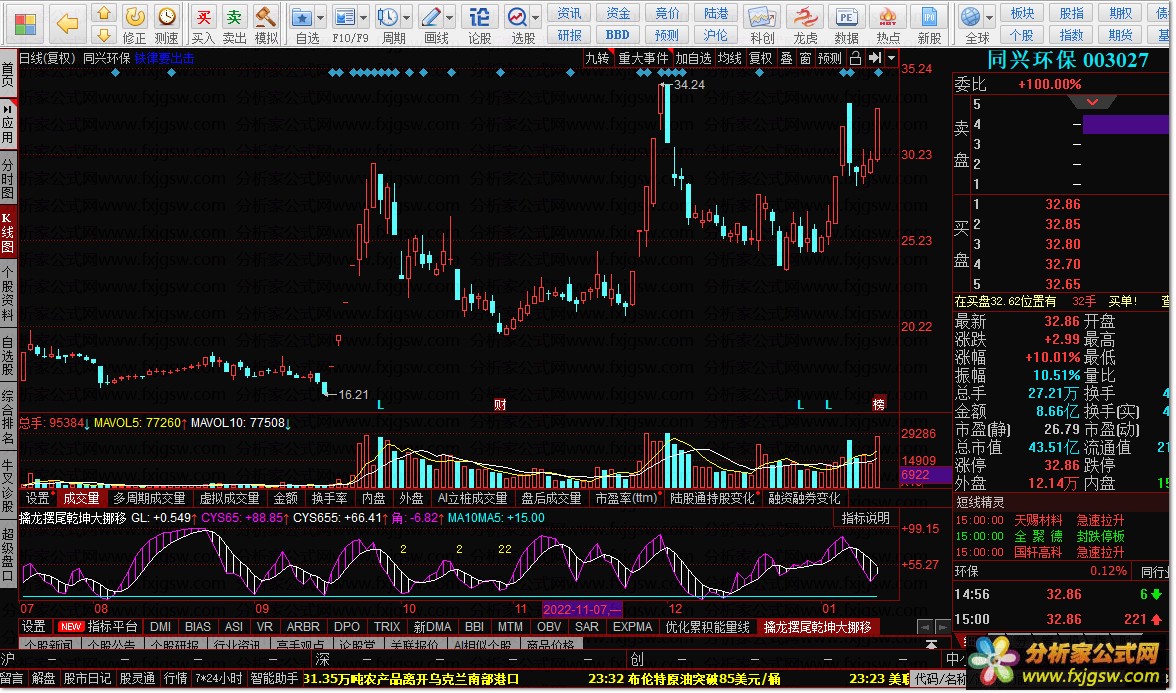Click the indicator tabs right scroll arrow
This screenshot has width=1176, height=693.
[944, 627]
